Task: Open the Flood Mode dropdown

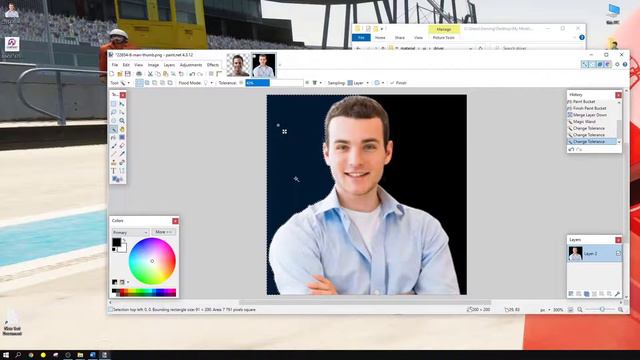Action: pyautogui.click(x=211, y=83)
